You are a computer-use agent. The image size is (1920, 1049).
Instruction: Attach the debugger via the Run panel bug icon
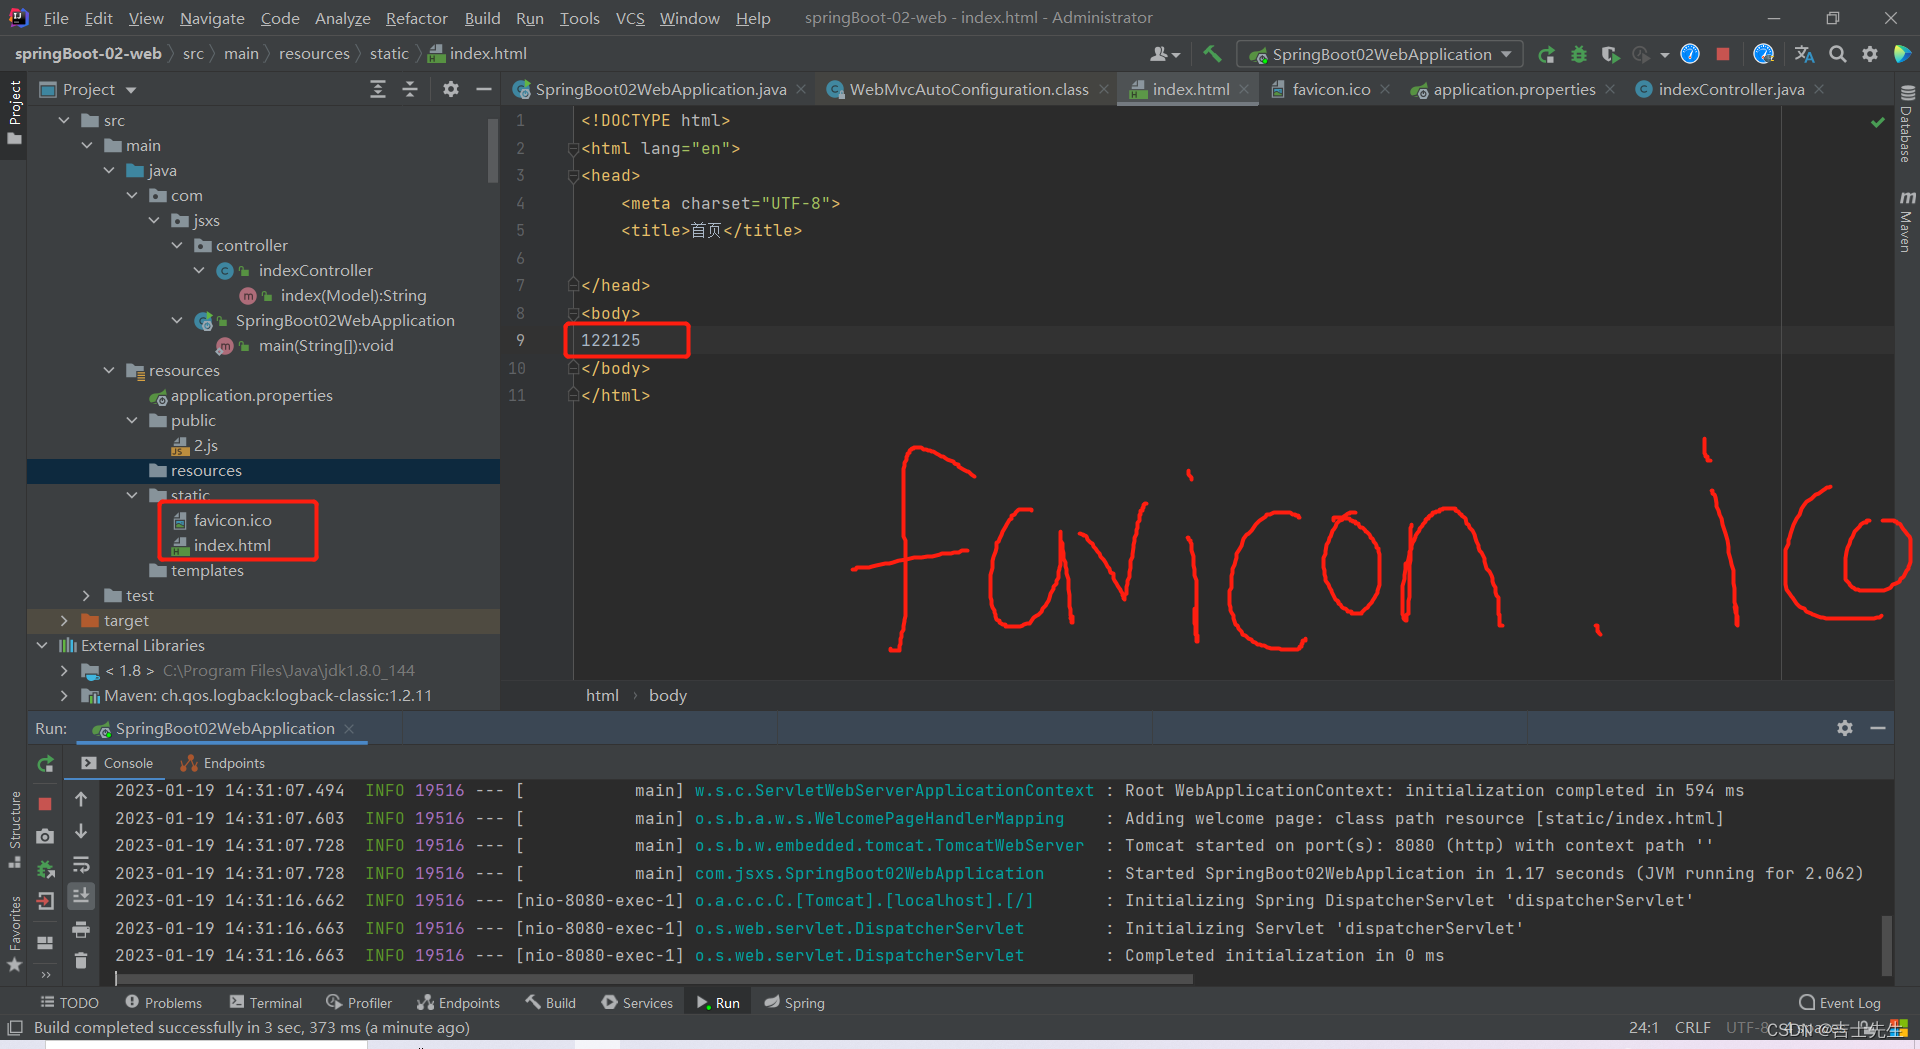(45, 869)
